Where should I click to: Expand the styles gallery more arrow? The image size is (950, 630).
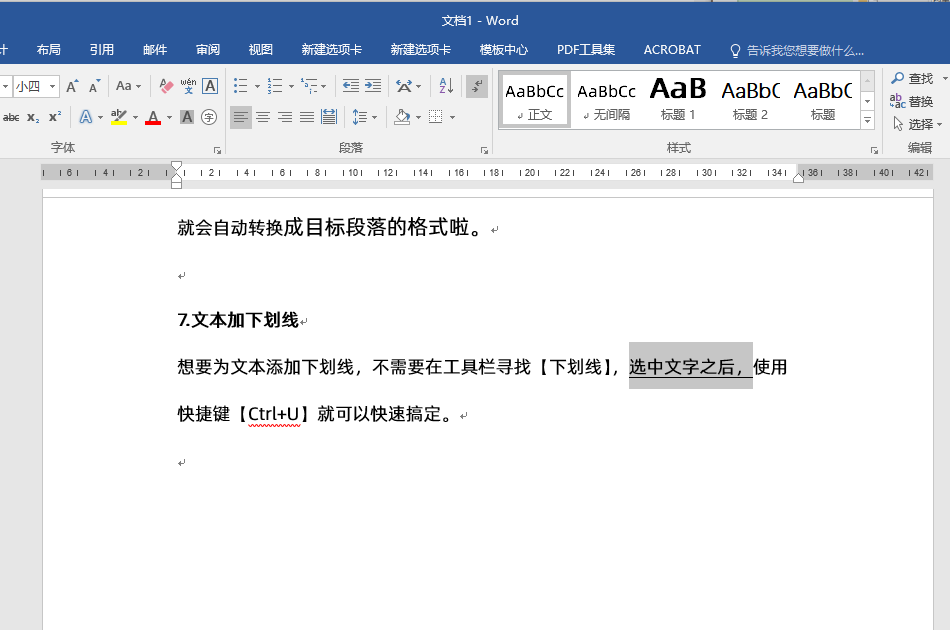[867, 122]
